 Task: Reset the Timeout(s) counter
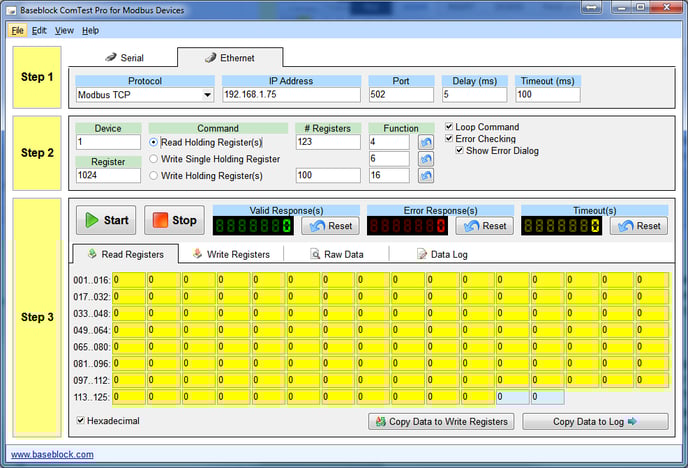click(636, 226)
